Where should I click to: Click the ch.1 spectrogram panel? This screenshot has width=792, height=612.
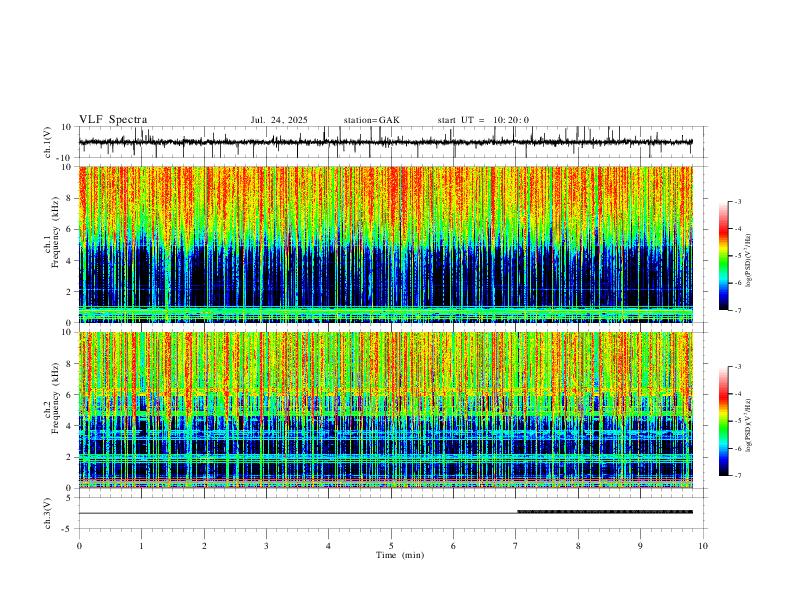(385, 244)
